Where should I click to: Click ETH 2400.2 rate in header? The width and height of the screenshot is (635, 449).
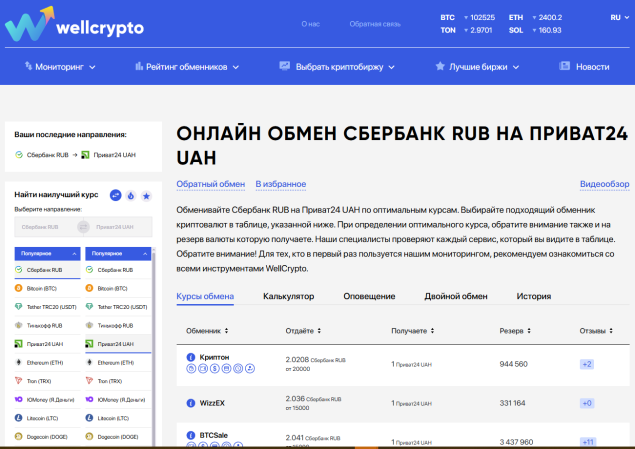[x=535, y=17]
